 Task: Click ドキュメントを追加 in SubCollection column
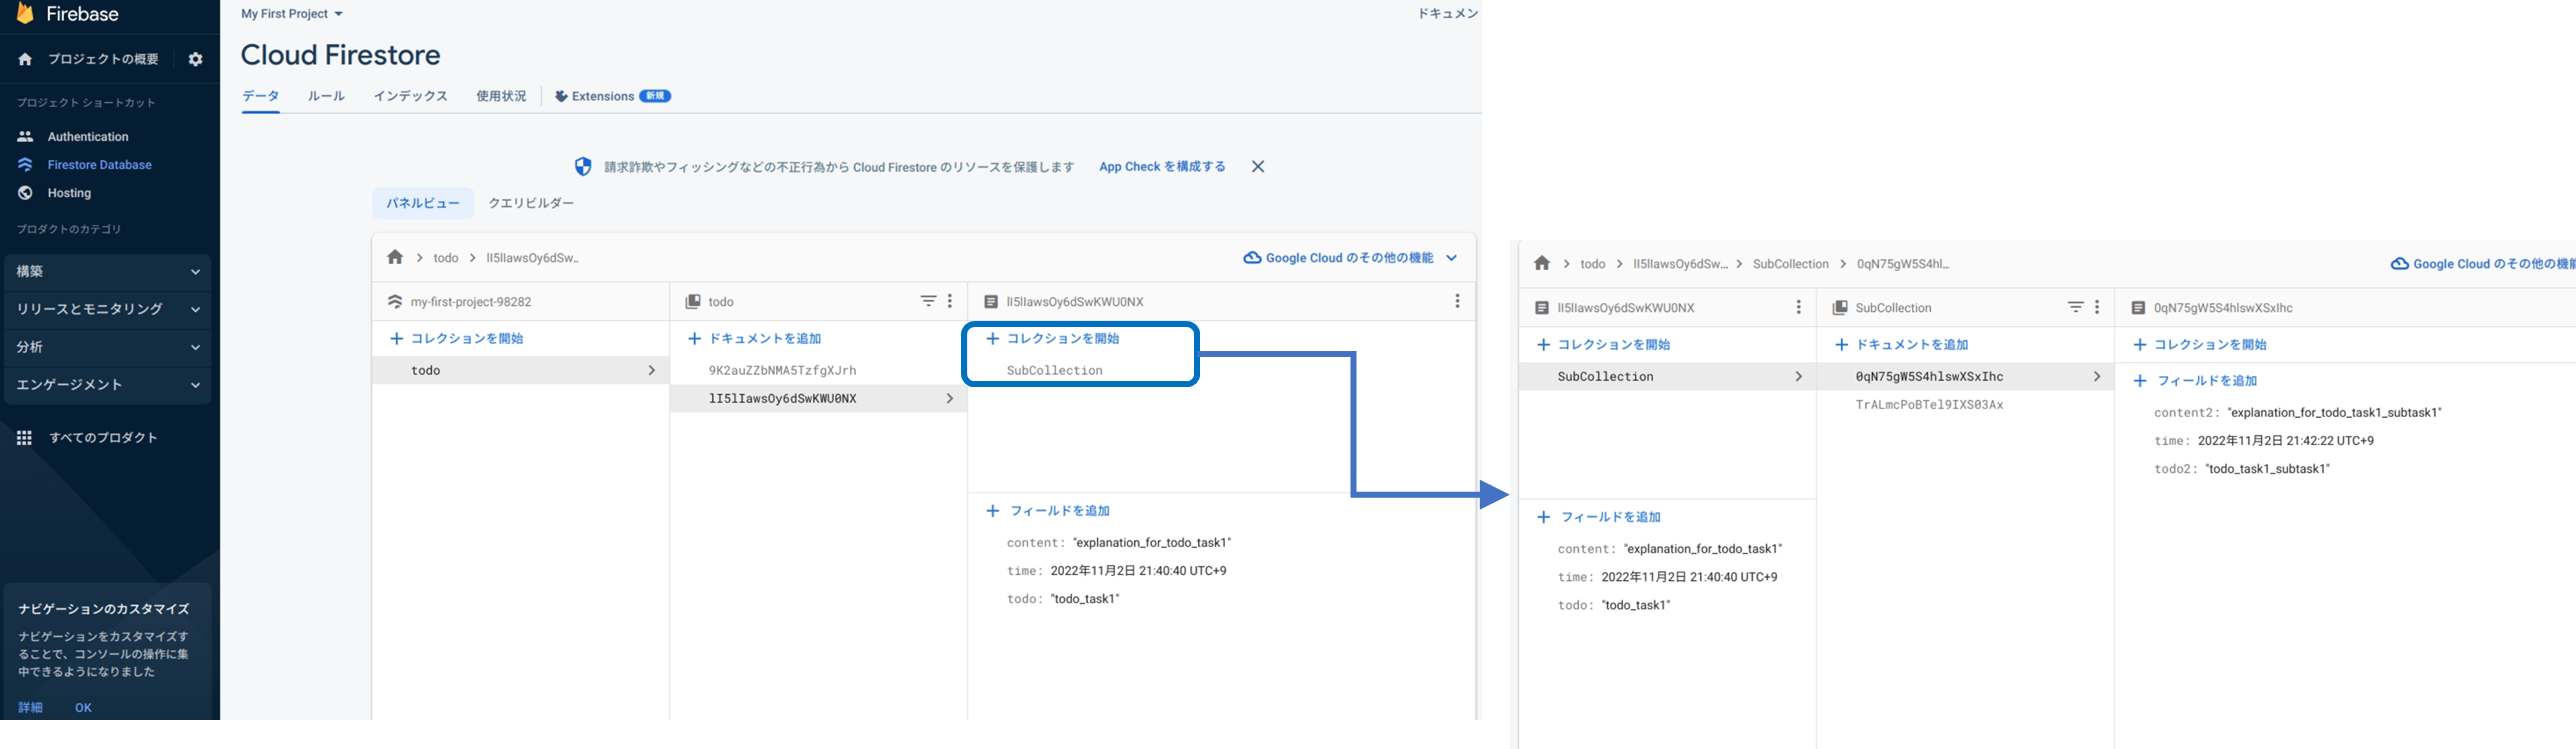pos(1902,345)
